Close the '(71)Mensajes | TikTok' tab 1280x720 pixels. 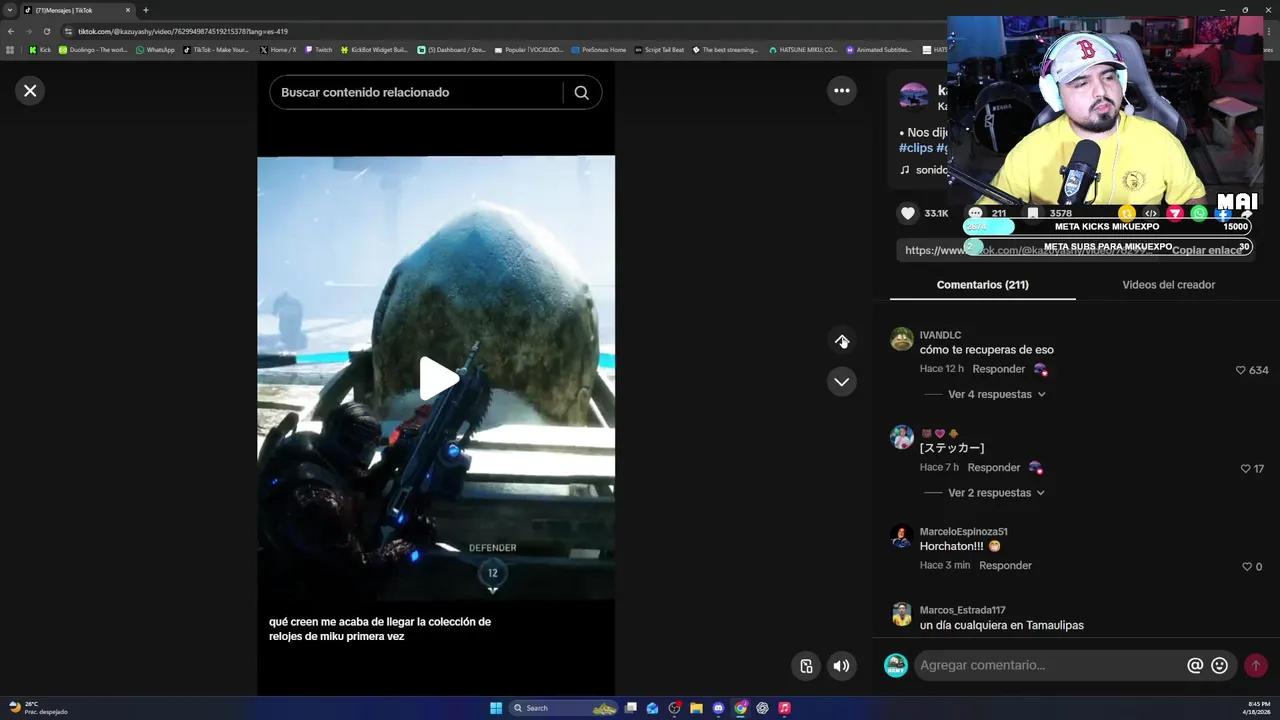coord(128,10)
